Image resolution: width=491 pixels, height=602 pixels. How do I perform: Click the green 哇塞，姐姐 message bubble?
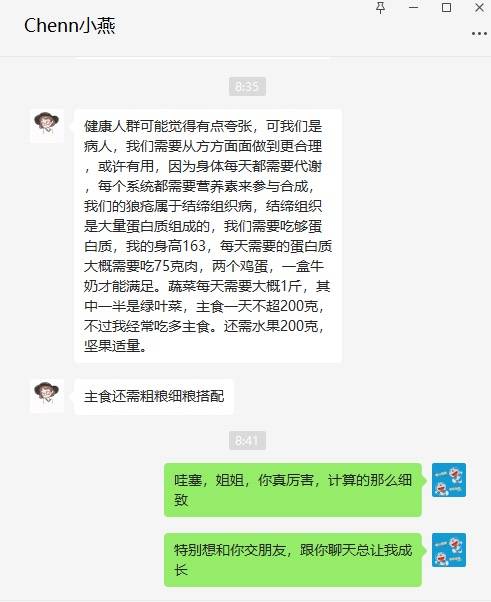pos(293,490)
